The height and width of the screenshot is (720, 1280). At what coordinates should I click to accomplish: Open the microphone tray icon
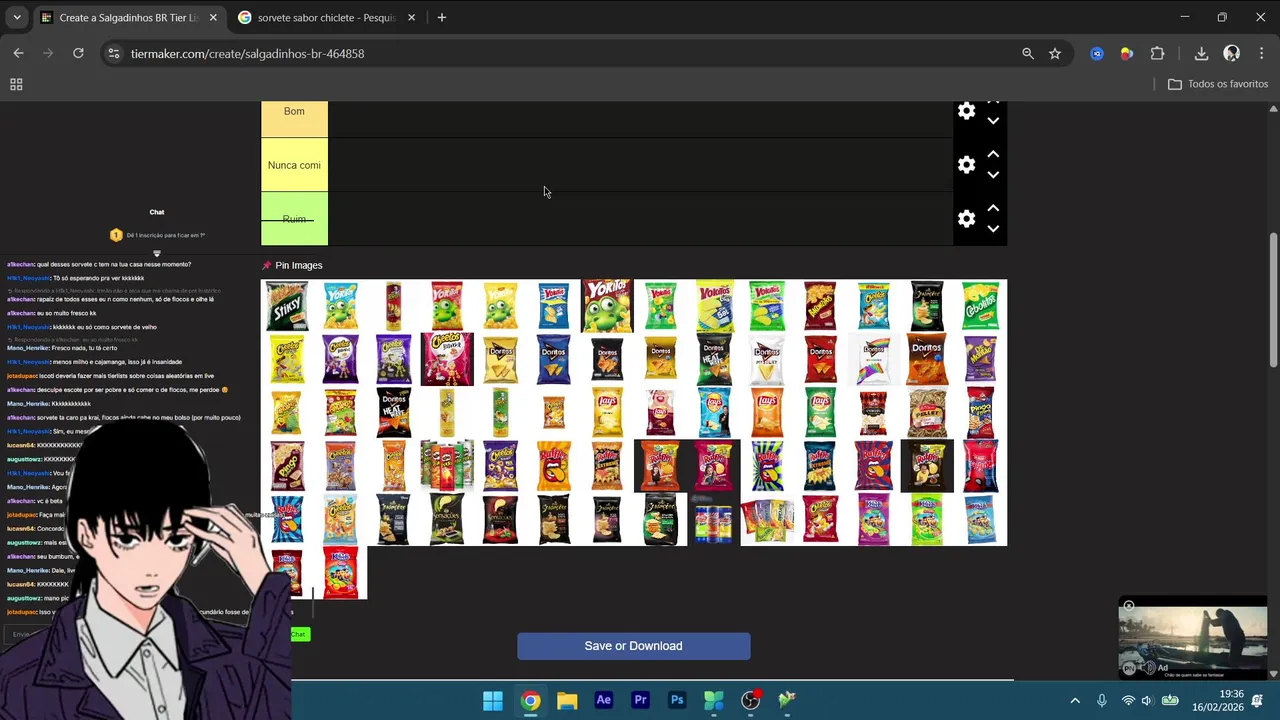pos(1101,700)
